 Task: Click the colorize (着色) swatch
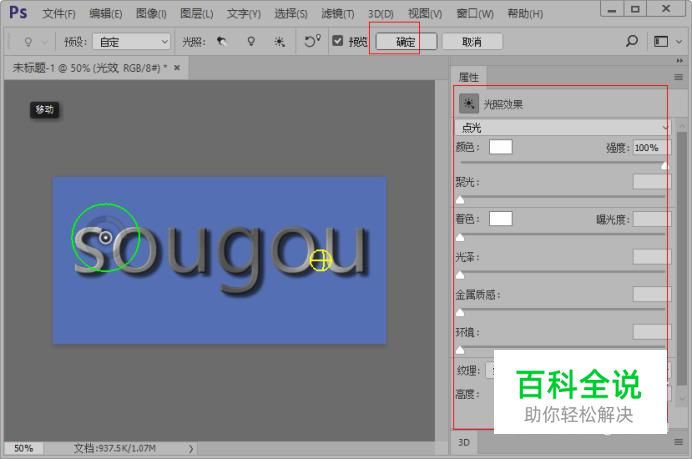pyautogui.click(x=500, y=218)
